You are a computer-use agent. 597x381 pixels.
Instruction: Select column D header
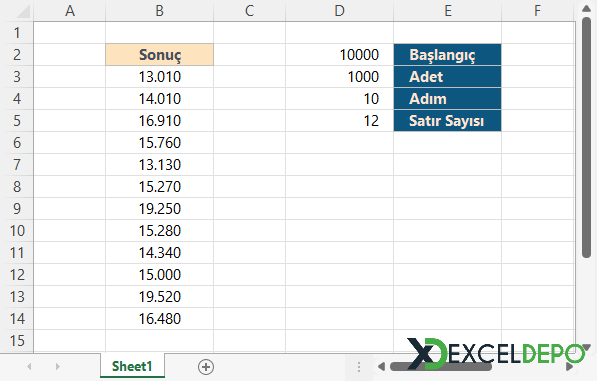pyautogui.click(x=340, y=11)
